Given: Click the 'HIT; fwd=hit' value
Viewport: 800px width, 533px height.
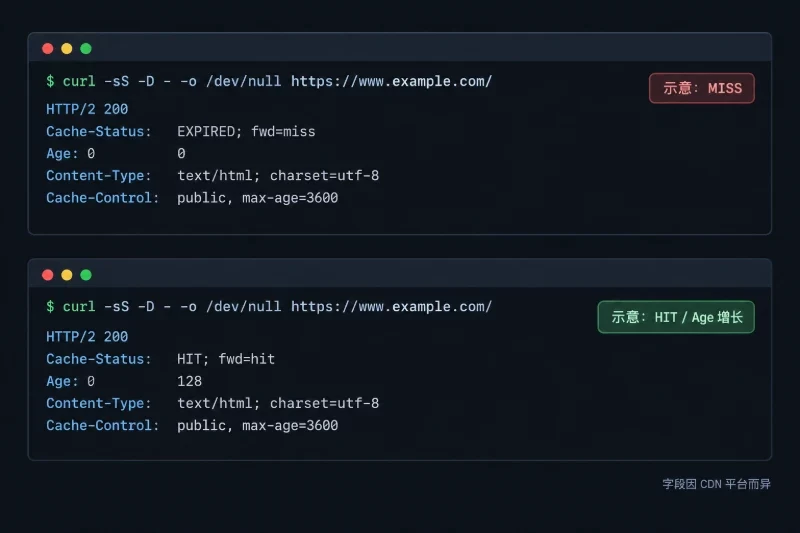Looking at the screenshot, I should 226,359.
